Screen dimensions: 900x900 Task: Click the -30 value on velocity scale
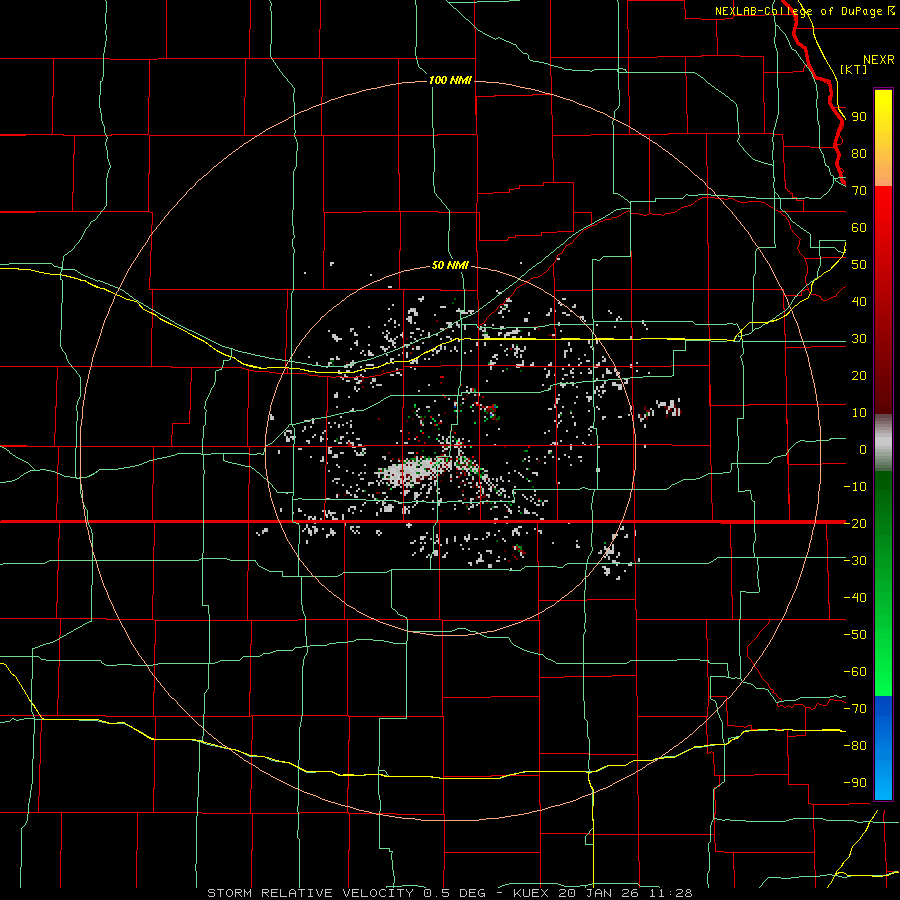855,561
